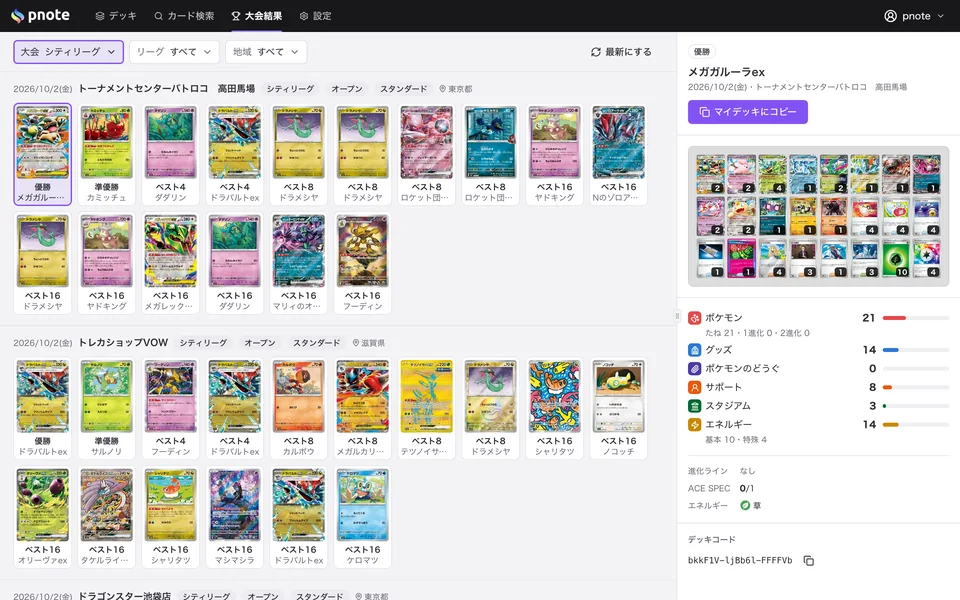Open the ベスト16 ノコッチ deck
The height and width of the screenshot is (600, 960).
click(x=618, y=408)
